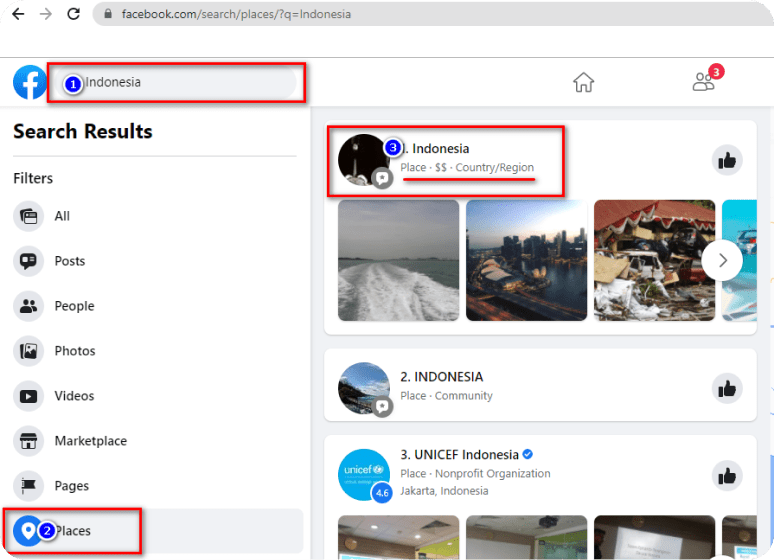Select the All filter icon
Screen dimensions: 774x560
point(28,216)
